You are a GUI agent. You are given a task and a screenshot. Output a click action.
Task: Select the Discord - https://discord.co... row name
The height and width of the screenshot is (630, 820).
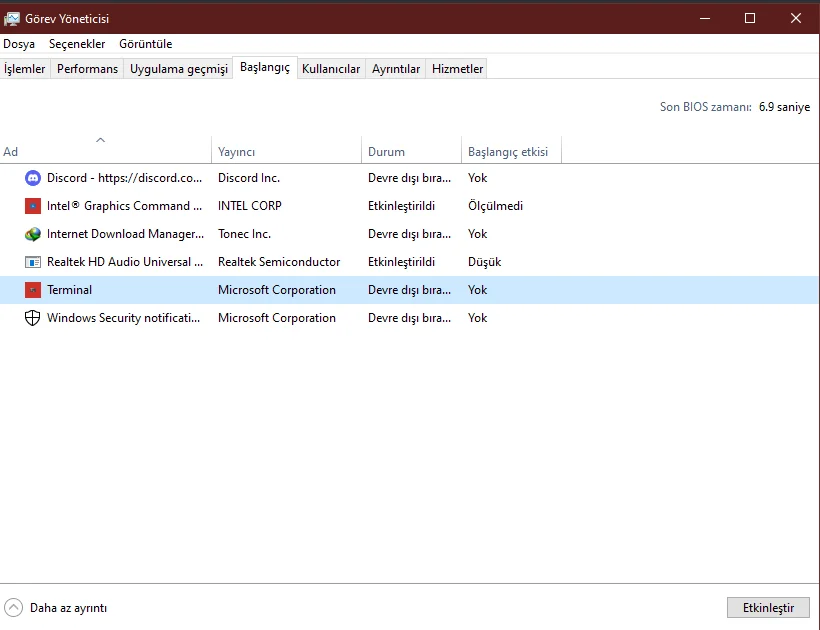124,178
